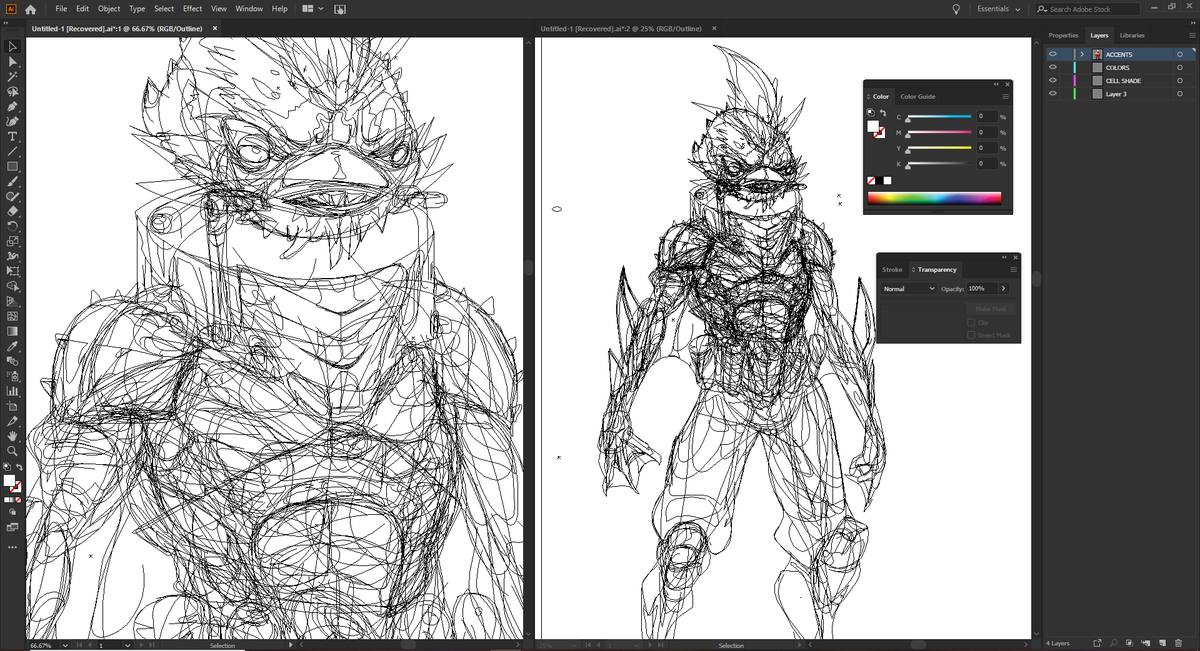Click target circle of COLORS layer
The image size is (1200, 651).
pos(1180,67)
